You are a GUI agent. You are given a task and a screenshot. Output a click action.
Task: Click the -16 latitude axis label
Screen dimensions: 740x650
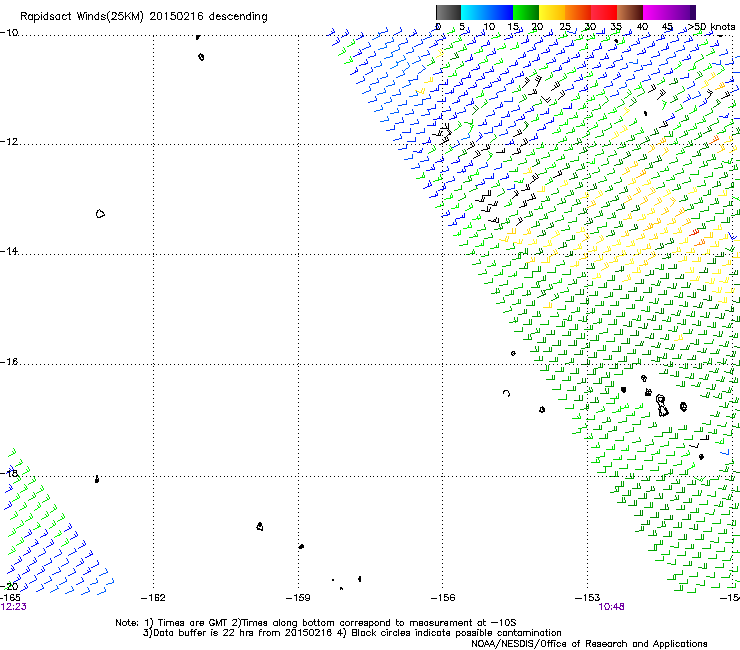(9, 362)
